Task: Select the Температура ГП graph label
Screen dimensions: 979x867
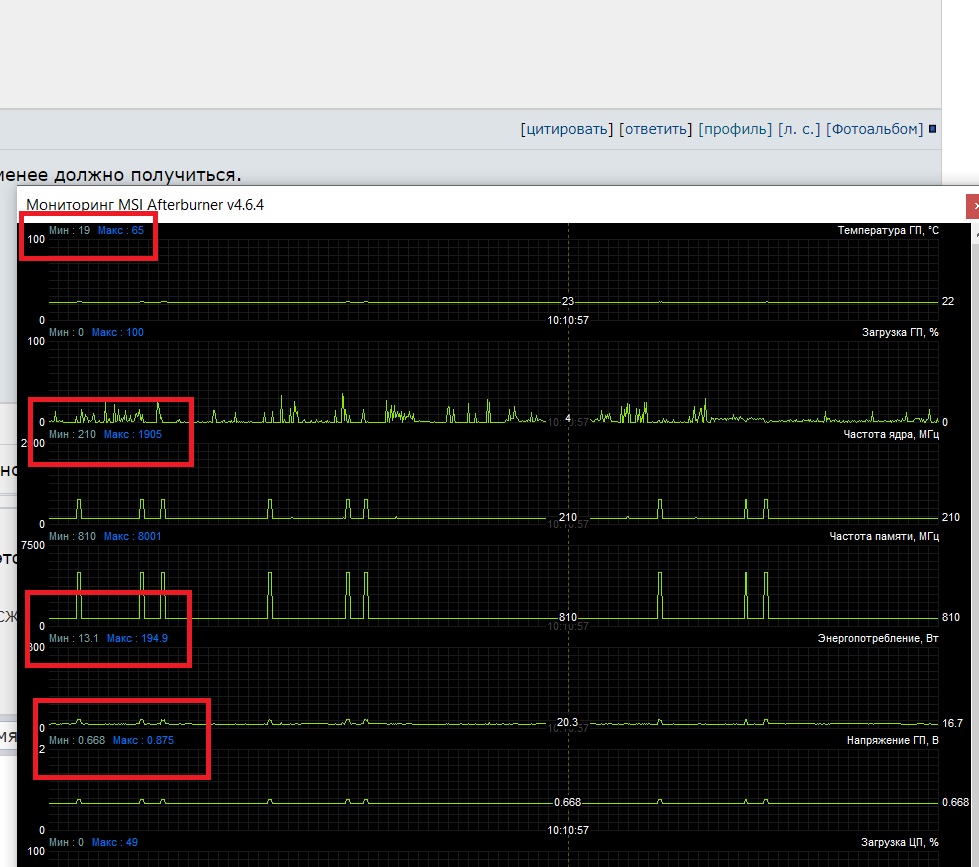Action: tap(888, 230)
